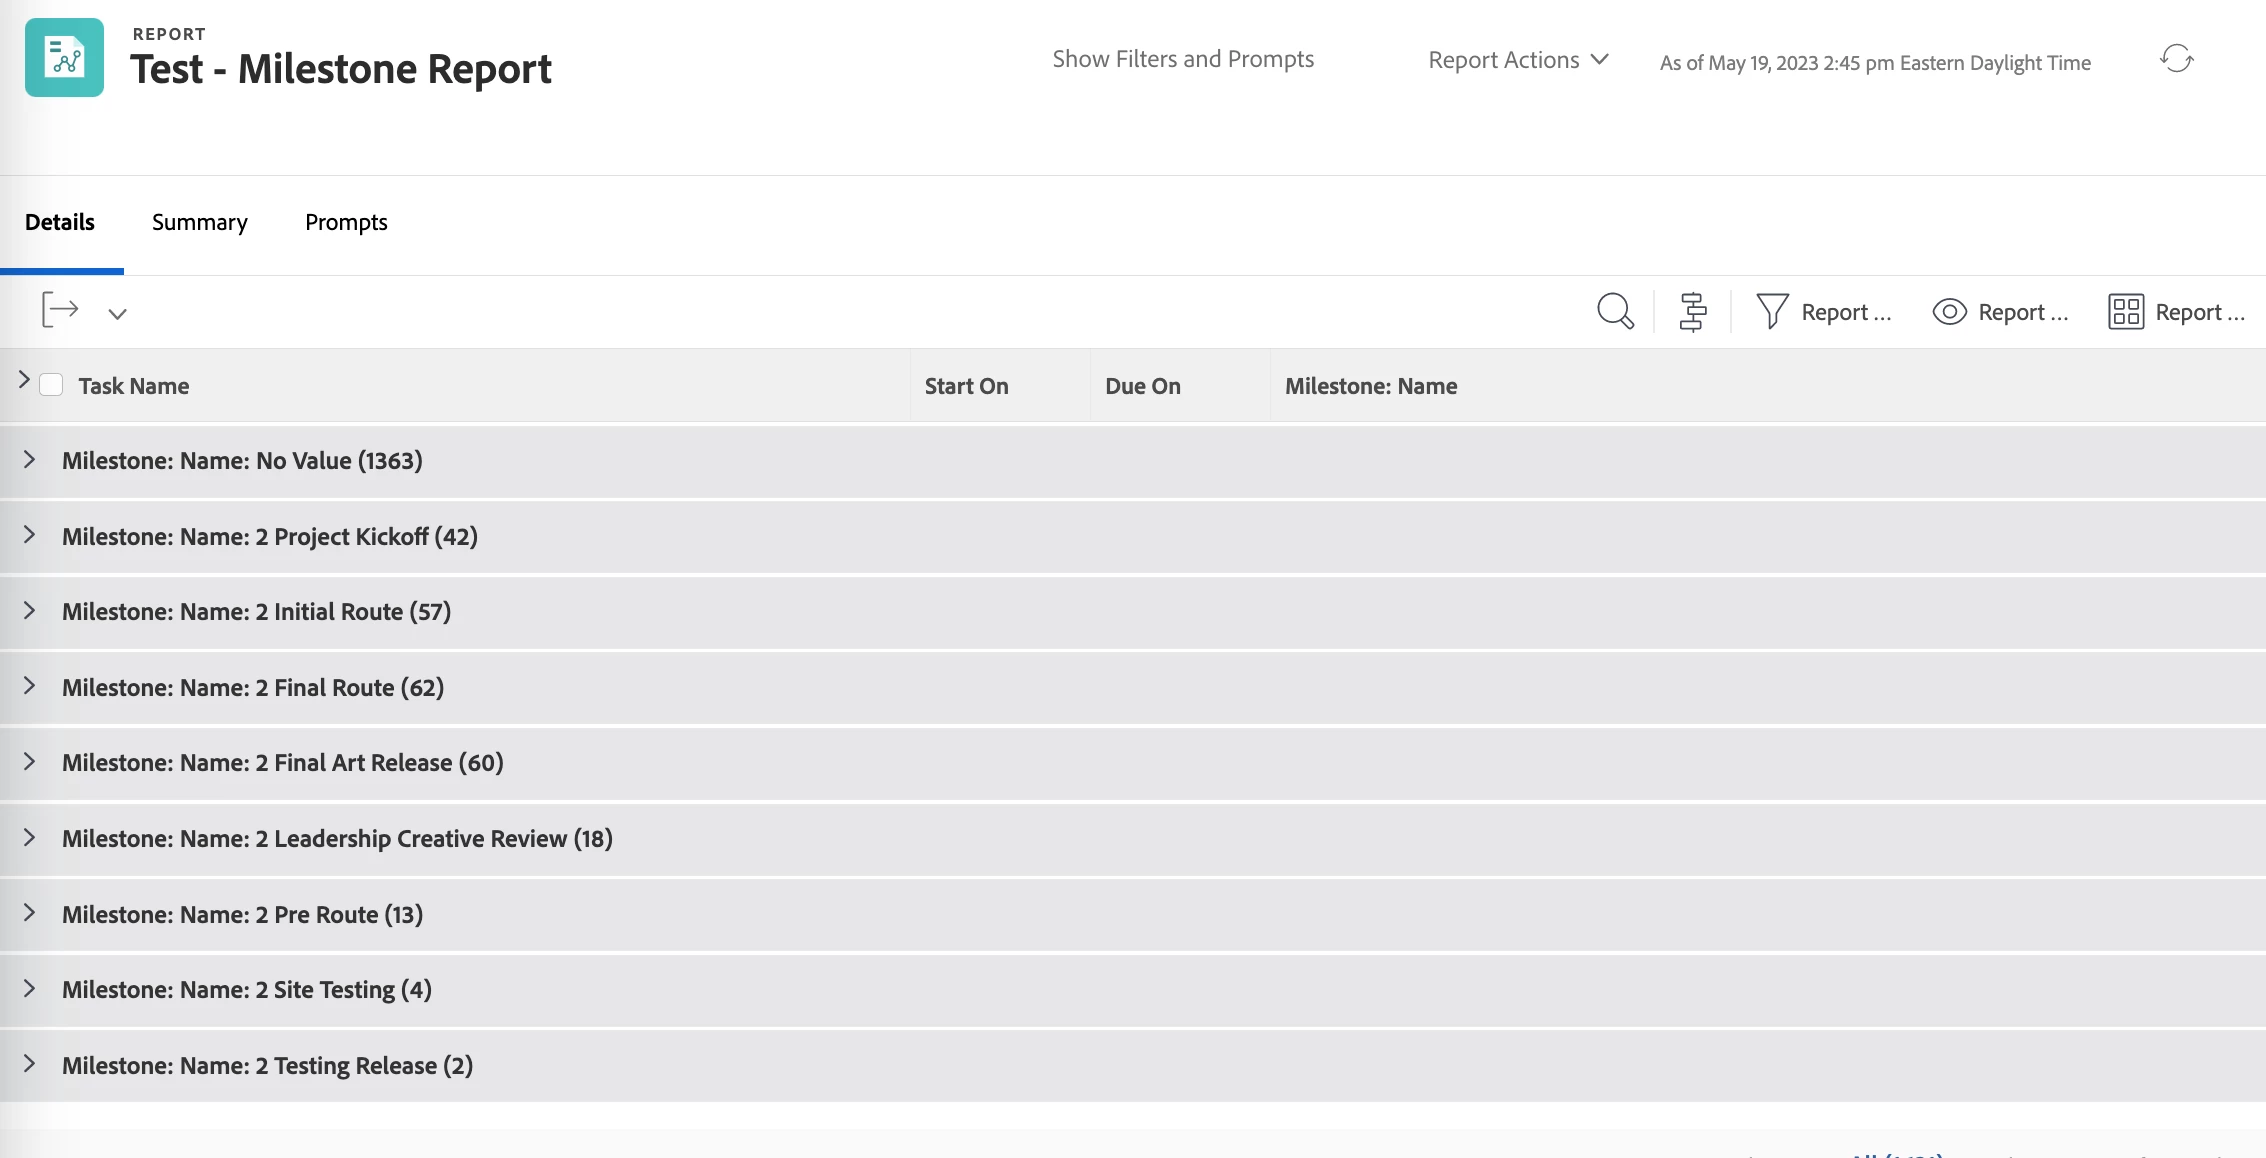Click the export arrow icon
The image size is (2266, 1158).
[60, 310]
